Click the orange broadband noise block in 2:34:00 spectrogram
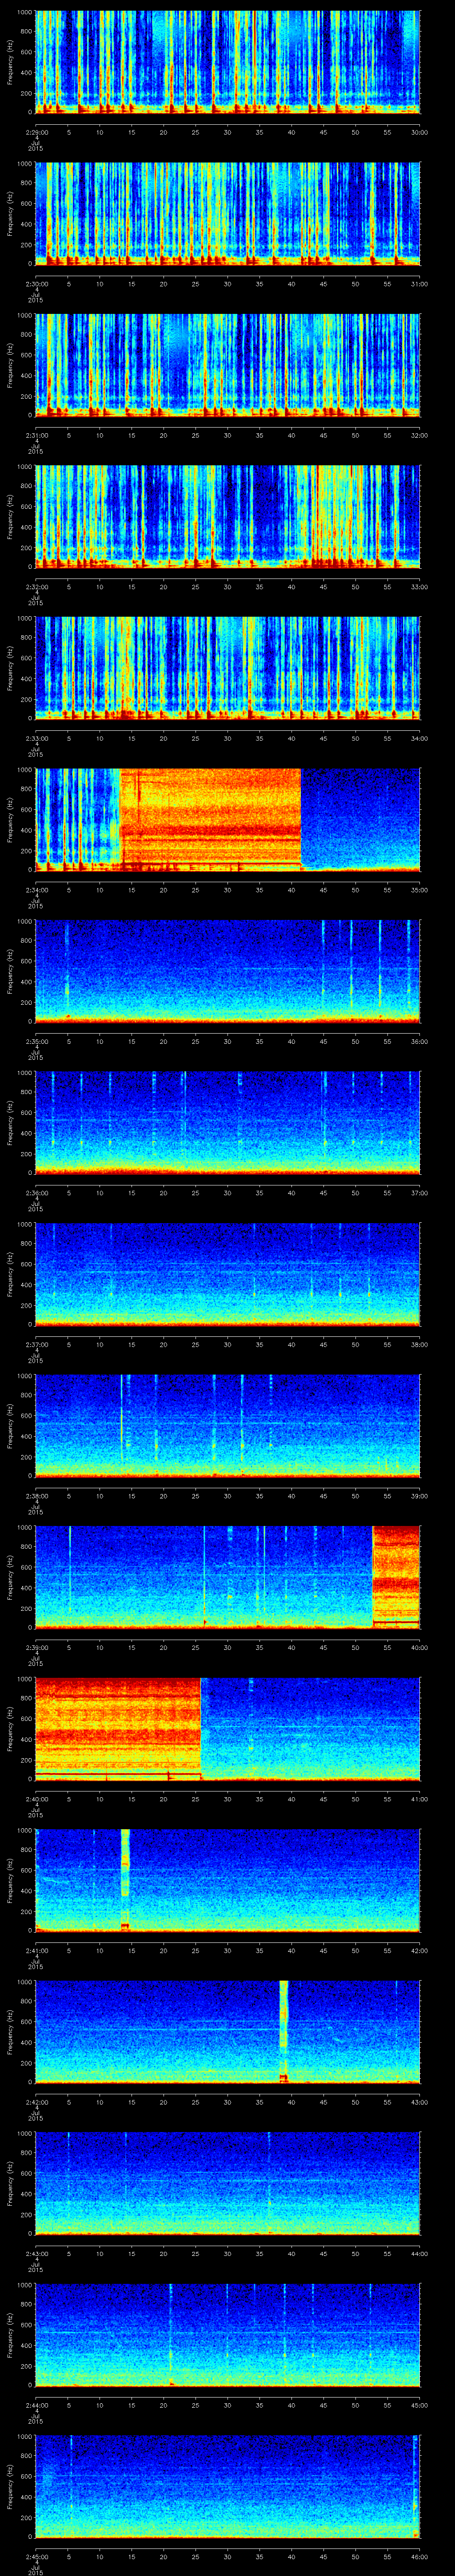455x2576 pixels. click(211, 819)
